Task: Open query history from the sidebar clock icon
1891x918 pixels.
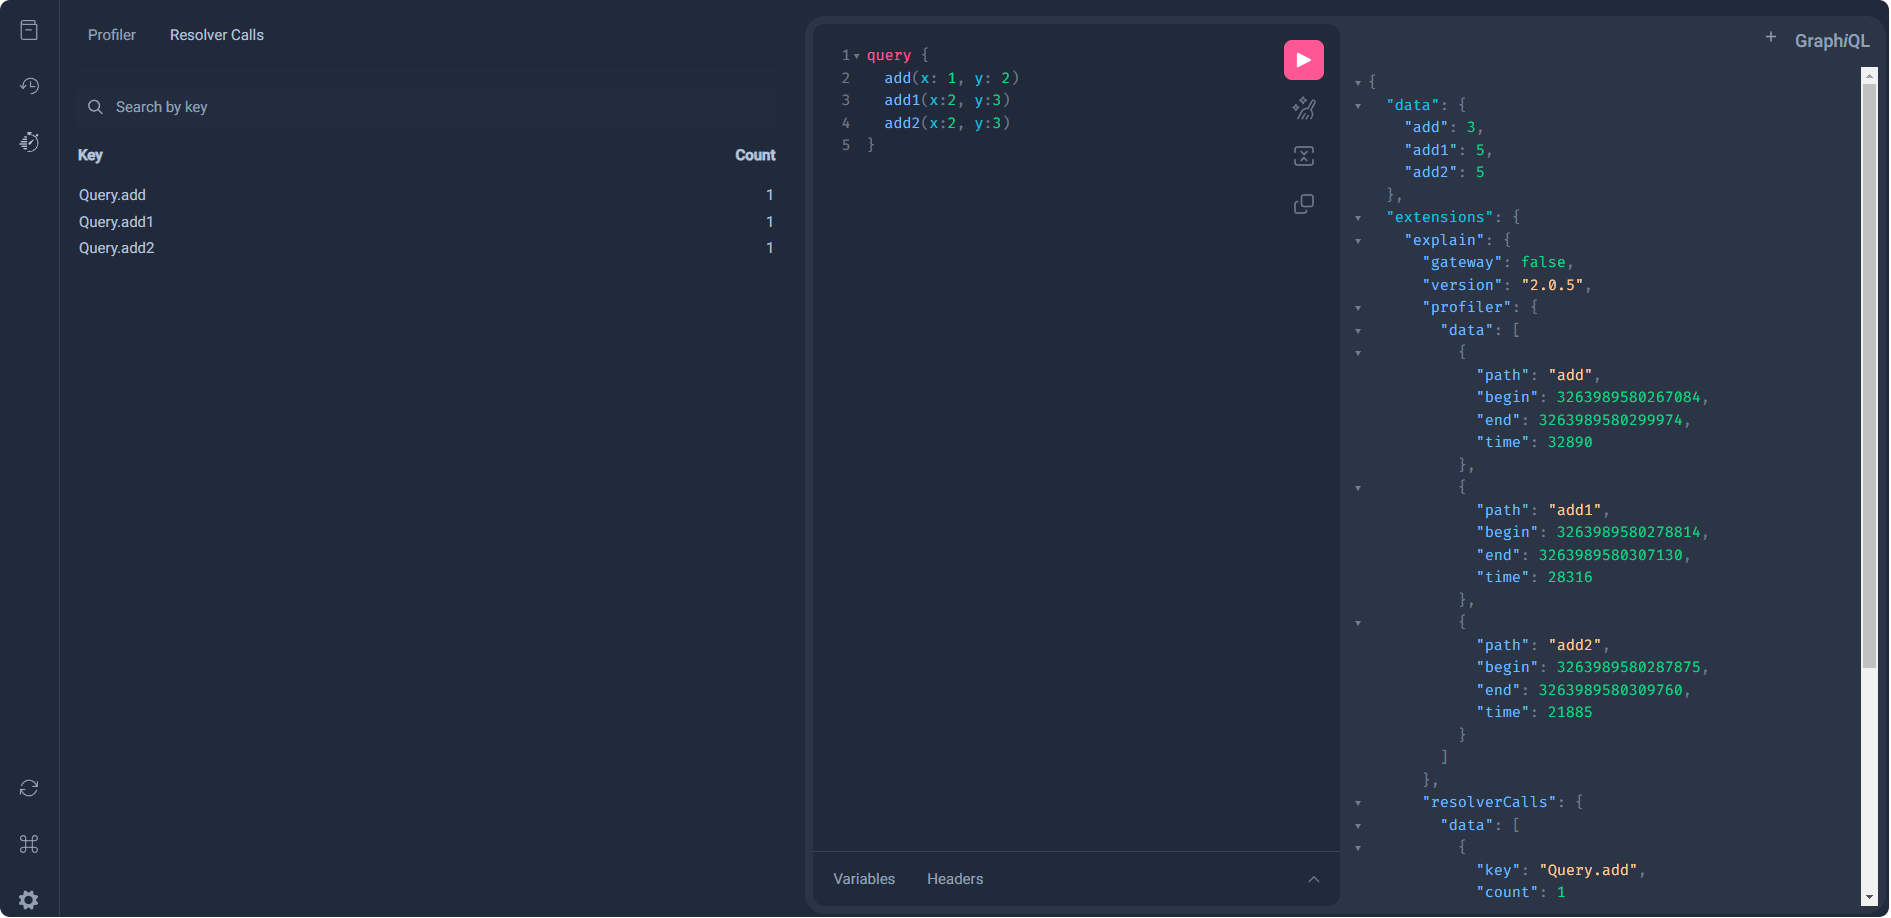Action: 29,86
